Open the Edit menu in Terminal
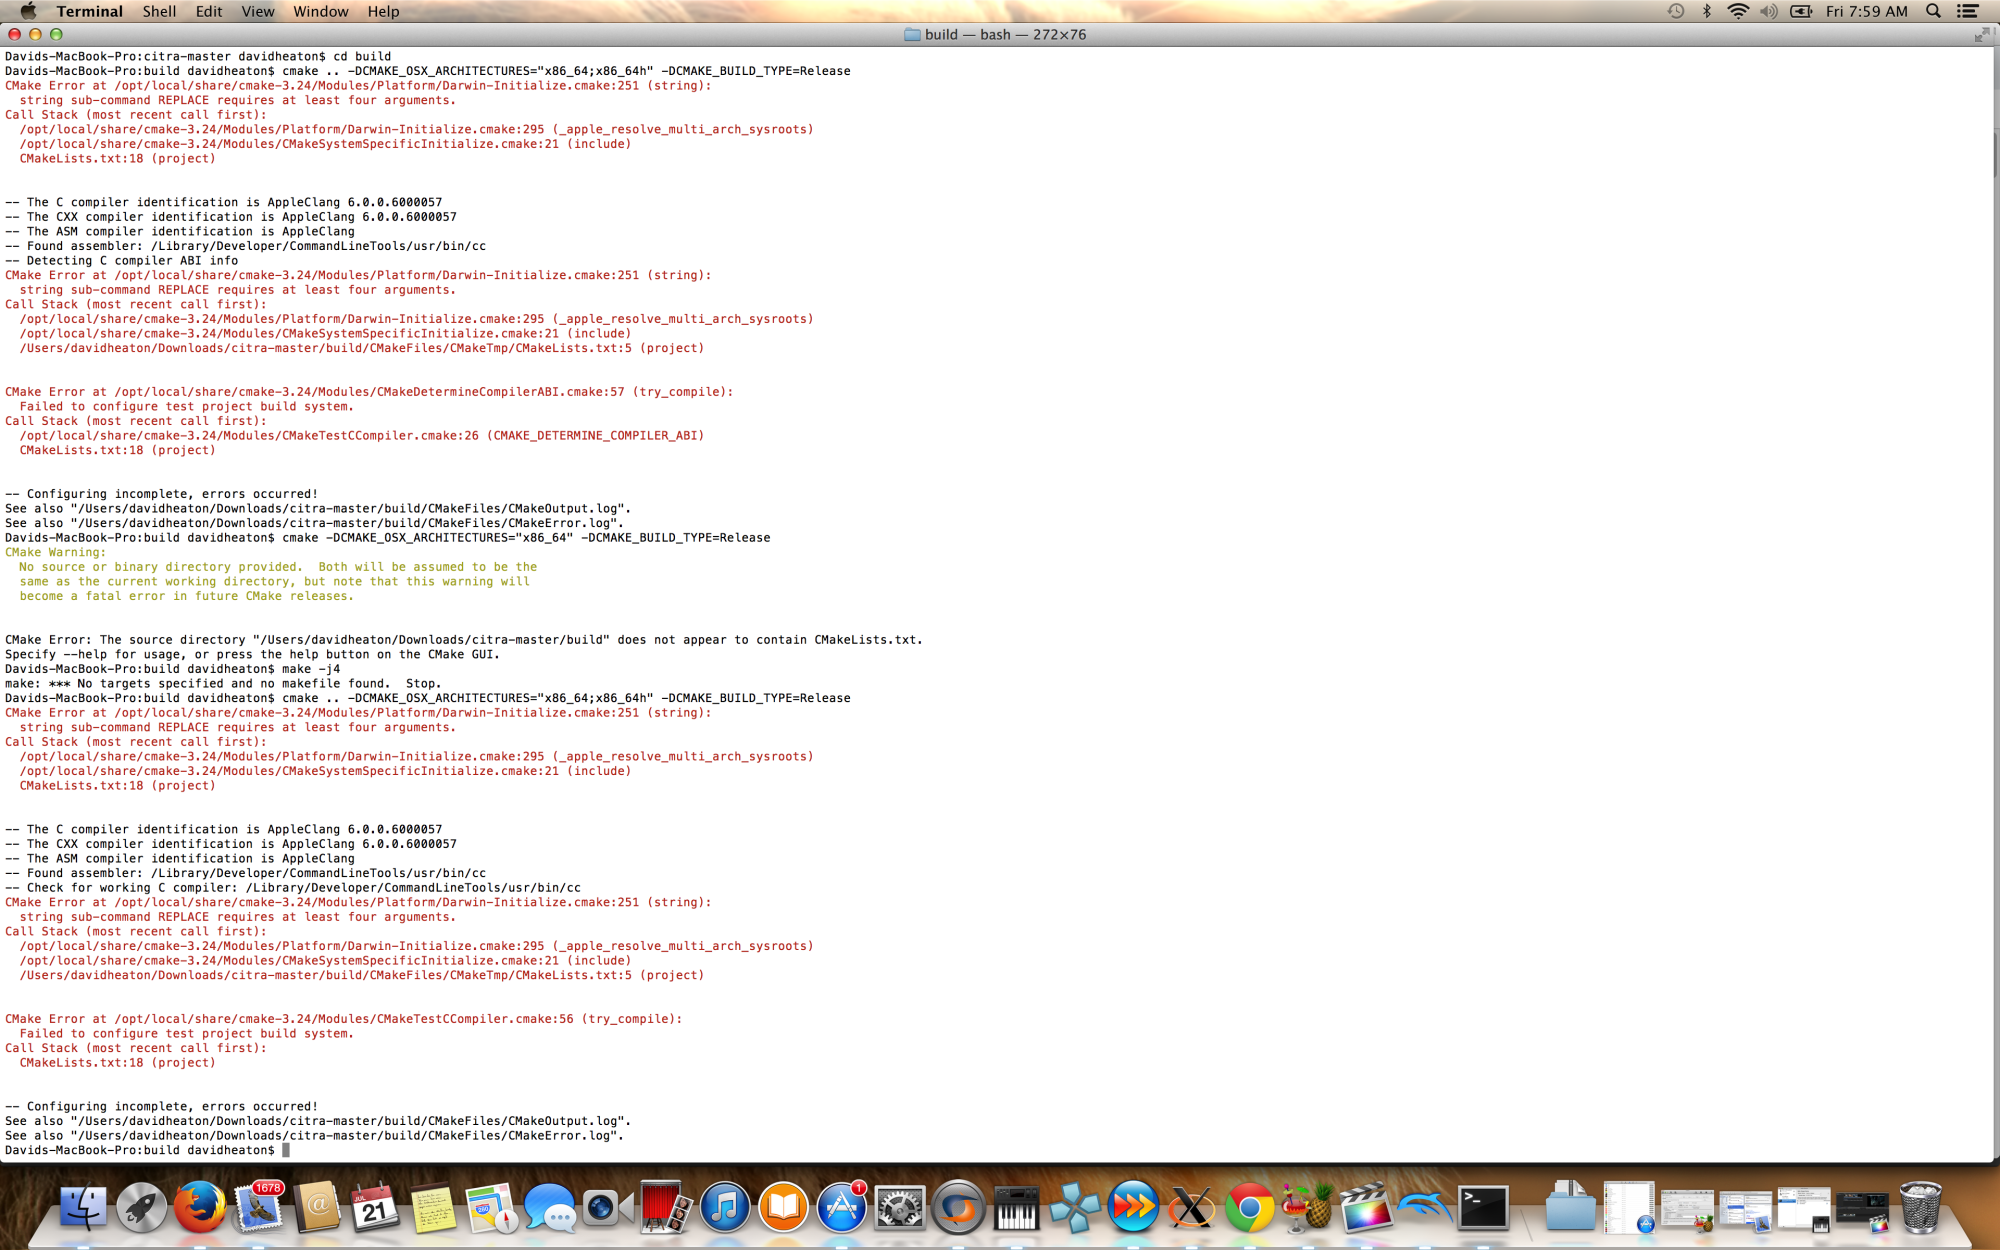 tap(209, 11)
